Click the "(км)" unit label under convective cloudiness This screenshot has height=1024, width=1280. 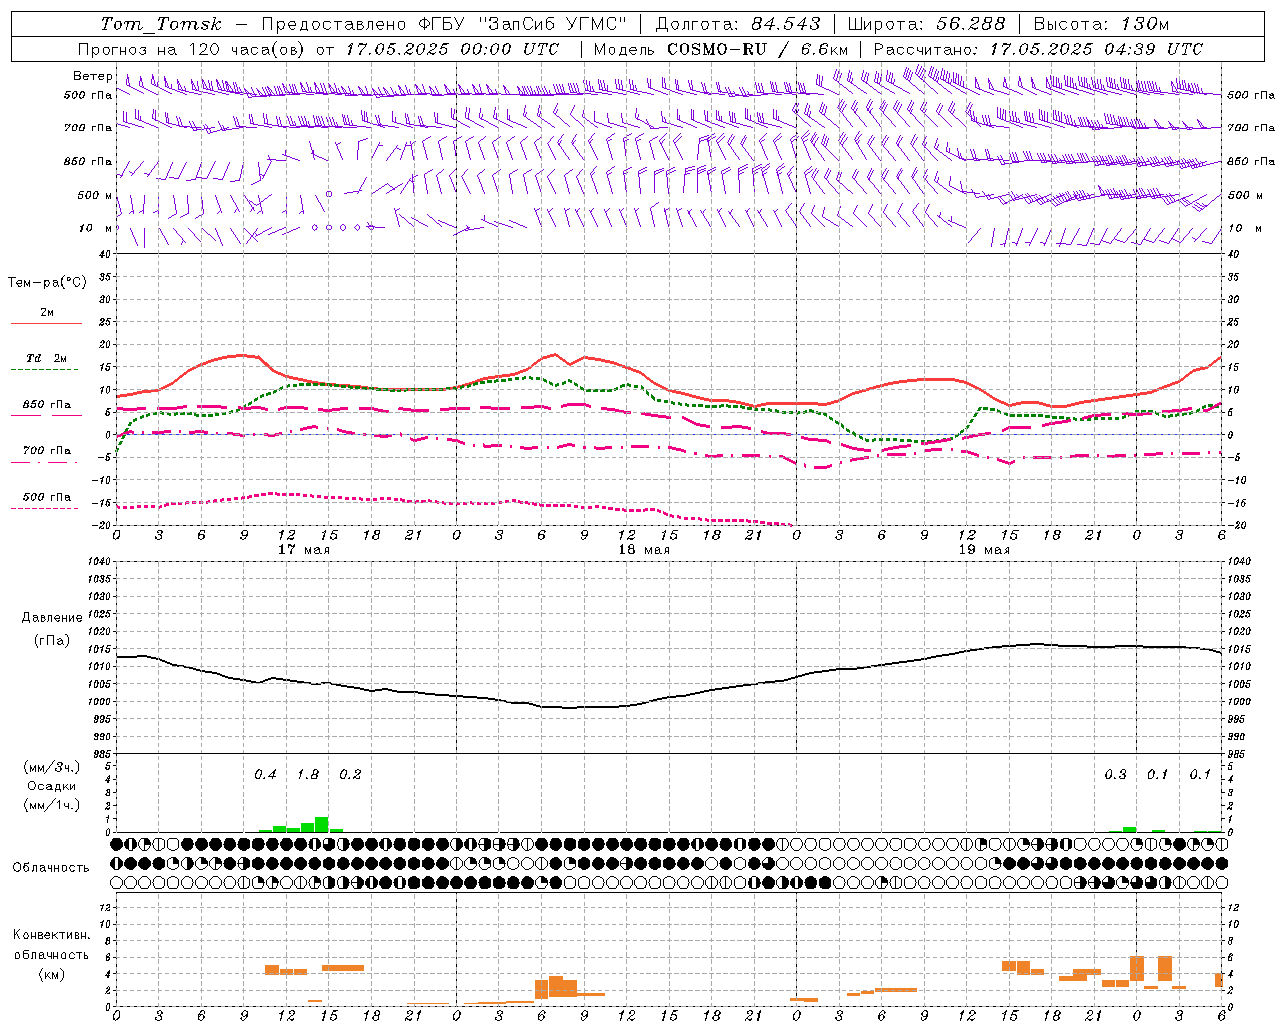(51, 974)
